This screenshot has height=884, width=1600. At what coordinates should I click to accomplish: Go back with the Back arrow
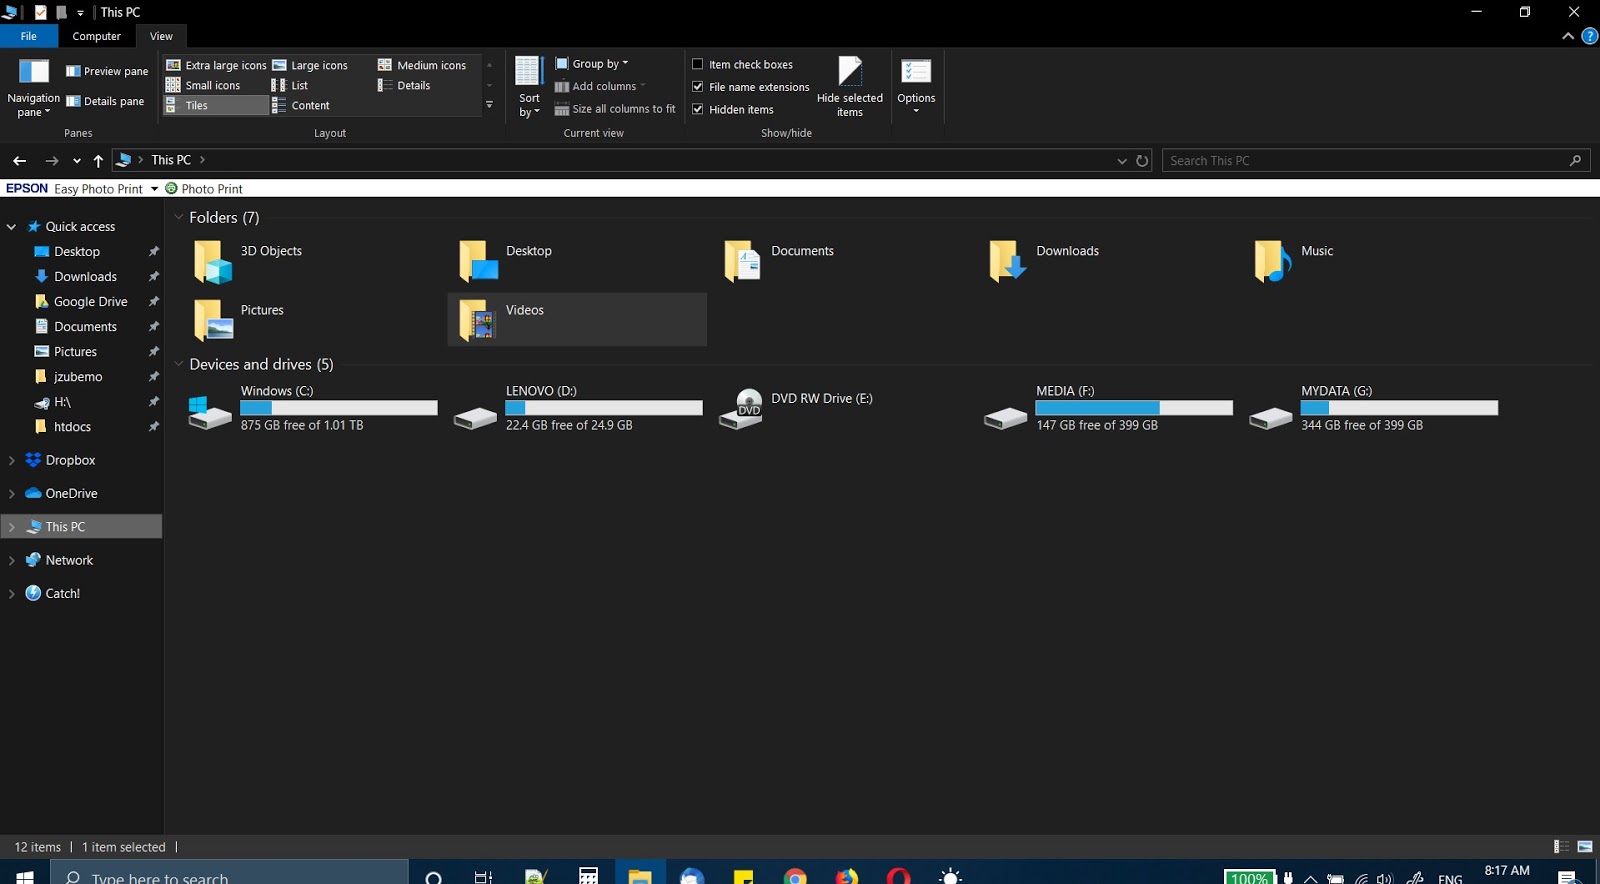19,160
